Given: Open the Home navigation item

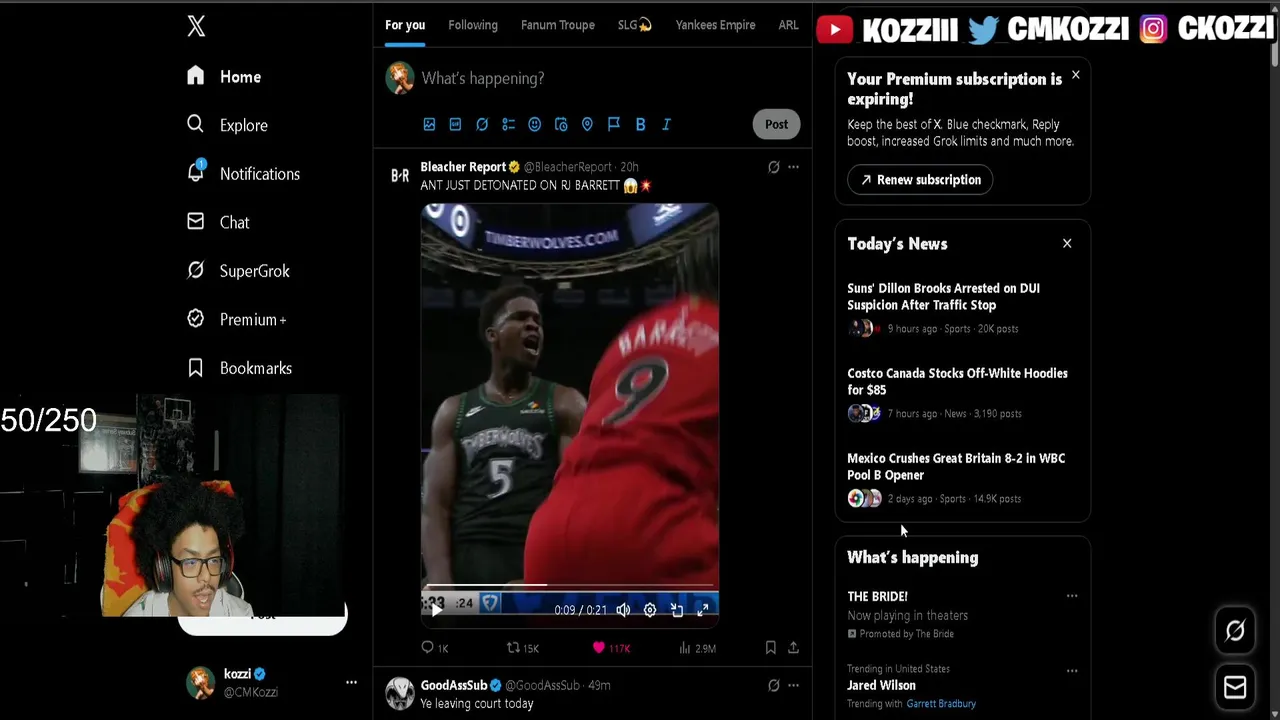Looking at the screenshot, I should 225,77.
